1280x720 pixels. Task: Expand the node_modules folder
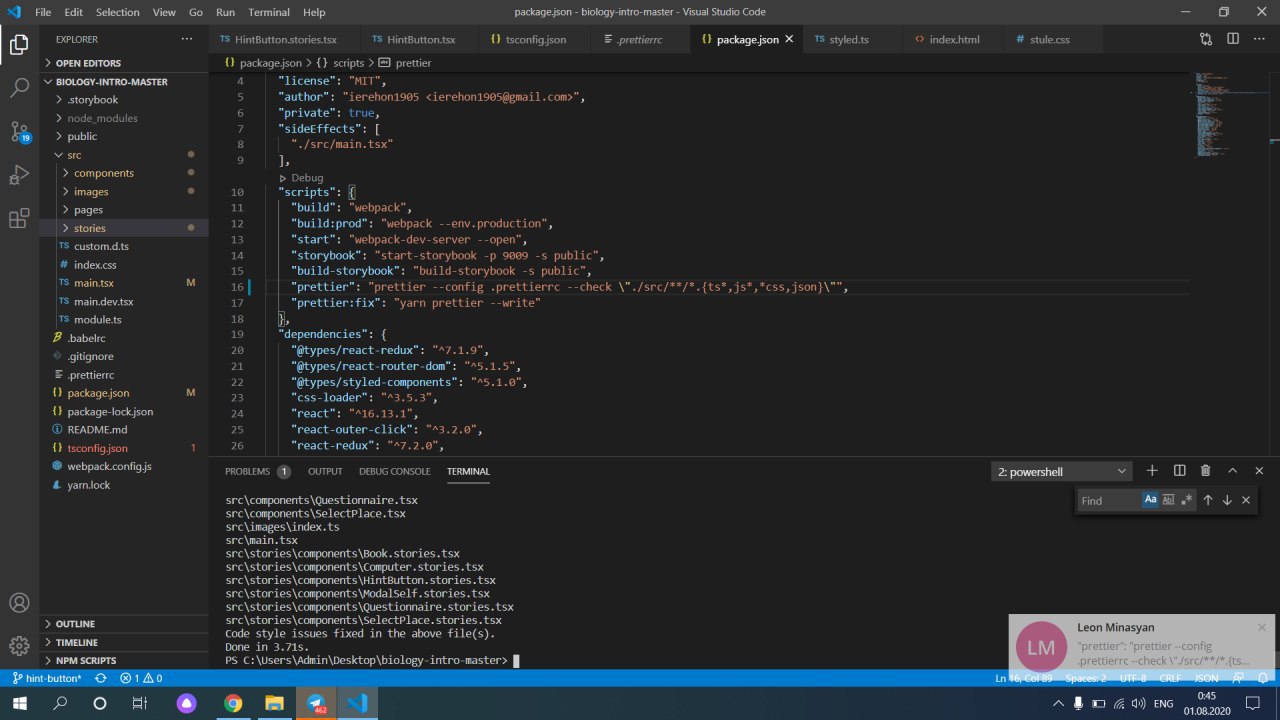click(x=125, y=118)
